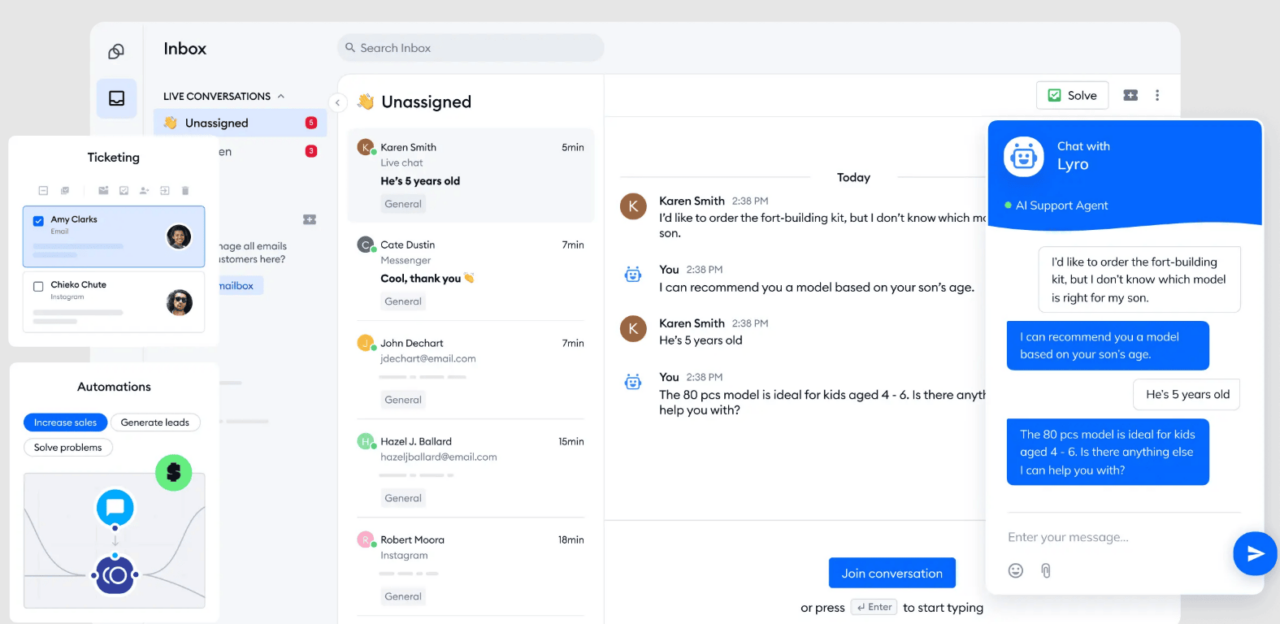The width and height of the screenshot is (1280, 624).
Task: Uncheck the Amy Clarks ticket checkbox
Action: pos(40,219)
